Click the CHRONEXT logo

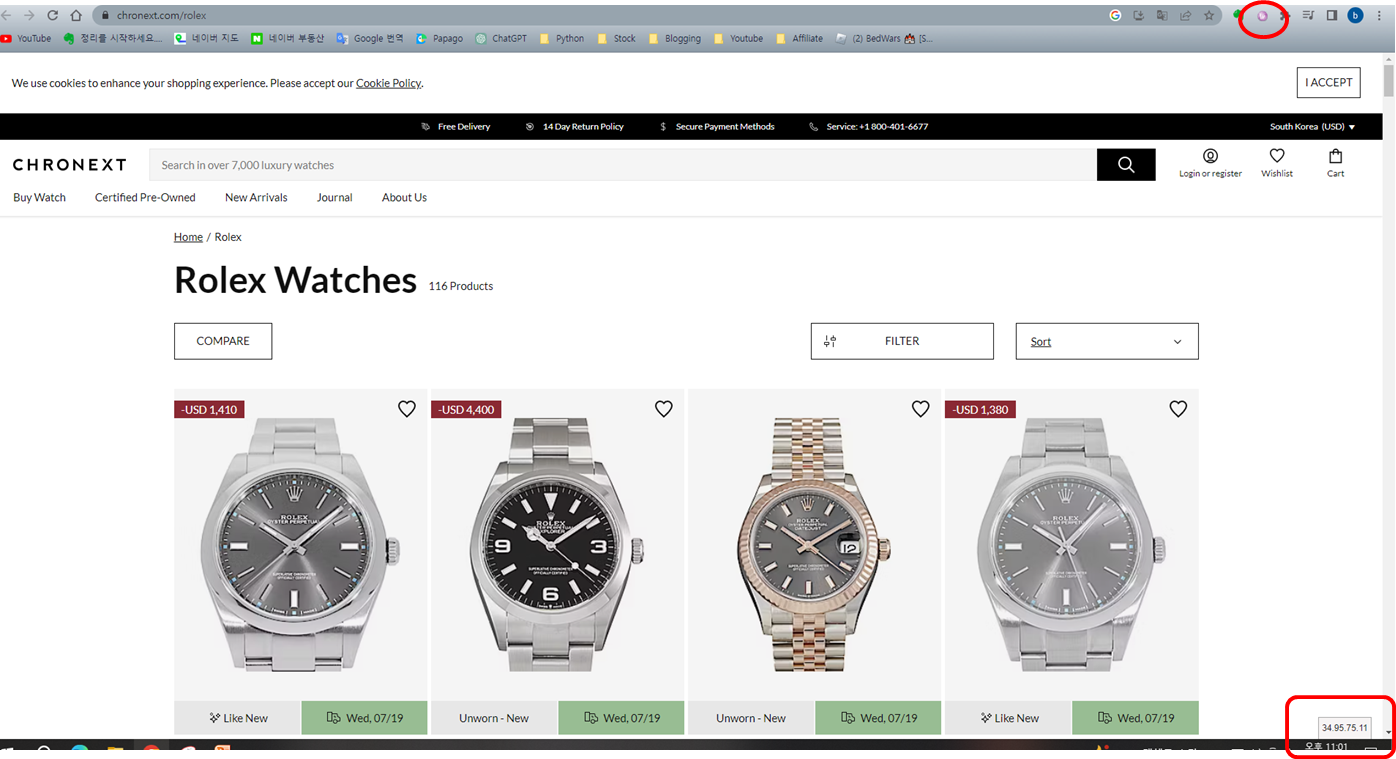(x=70, y=165)
